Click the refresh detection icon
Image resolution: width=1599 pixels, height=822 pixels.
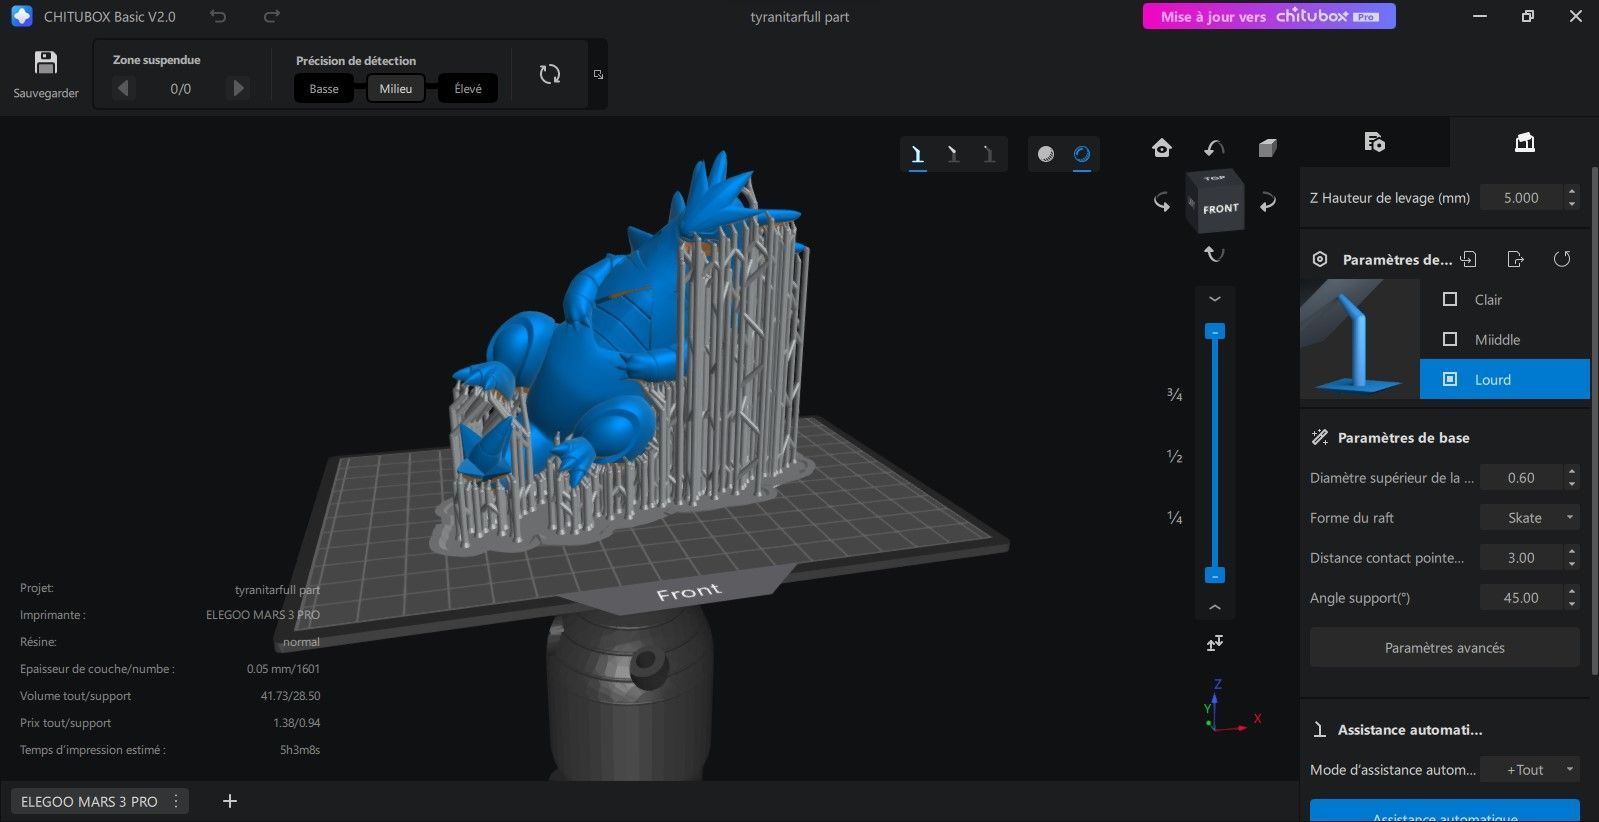(x=550, y=74)
